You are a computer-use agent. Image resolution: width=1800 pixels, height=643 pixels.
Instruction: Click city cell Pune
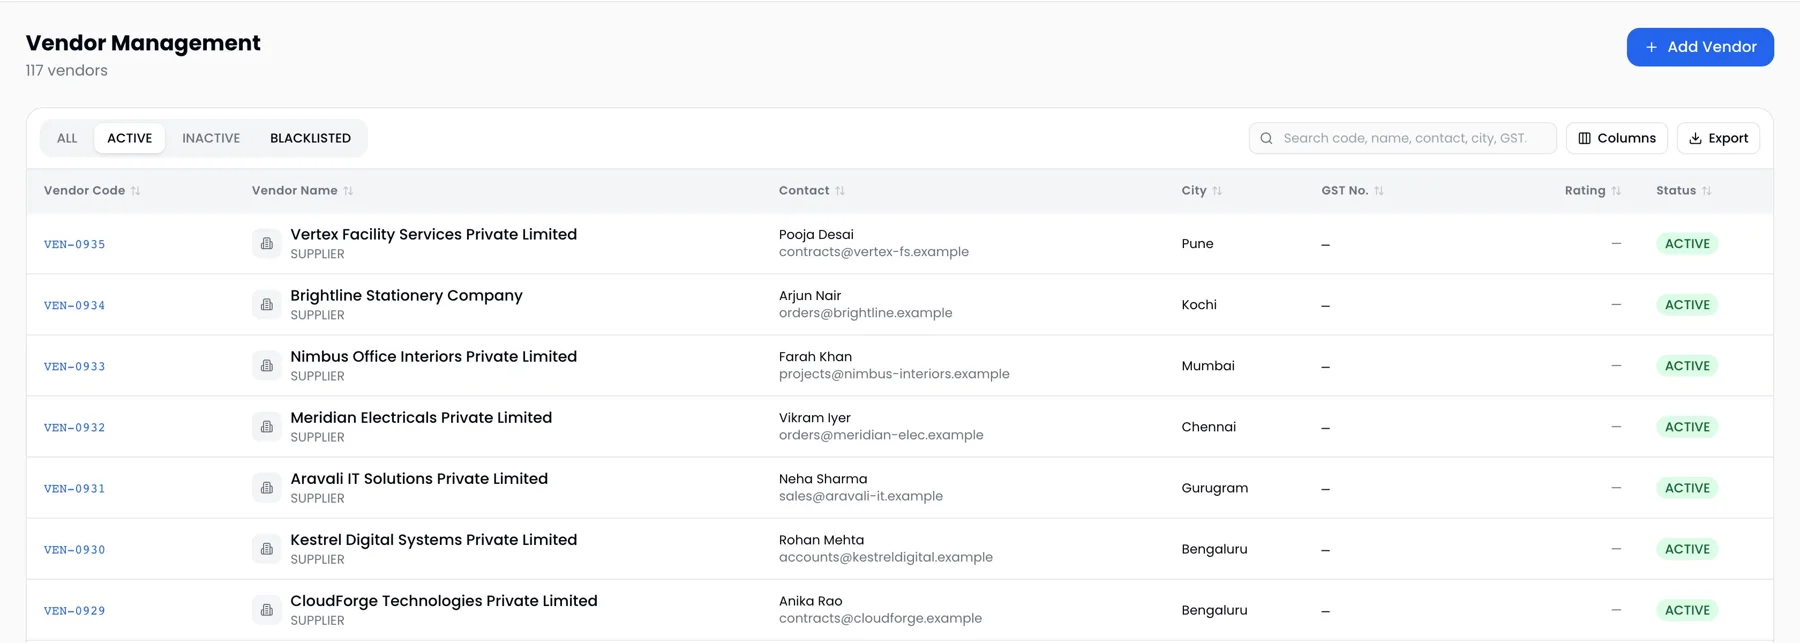click(x=1197, y=244)
